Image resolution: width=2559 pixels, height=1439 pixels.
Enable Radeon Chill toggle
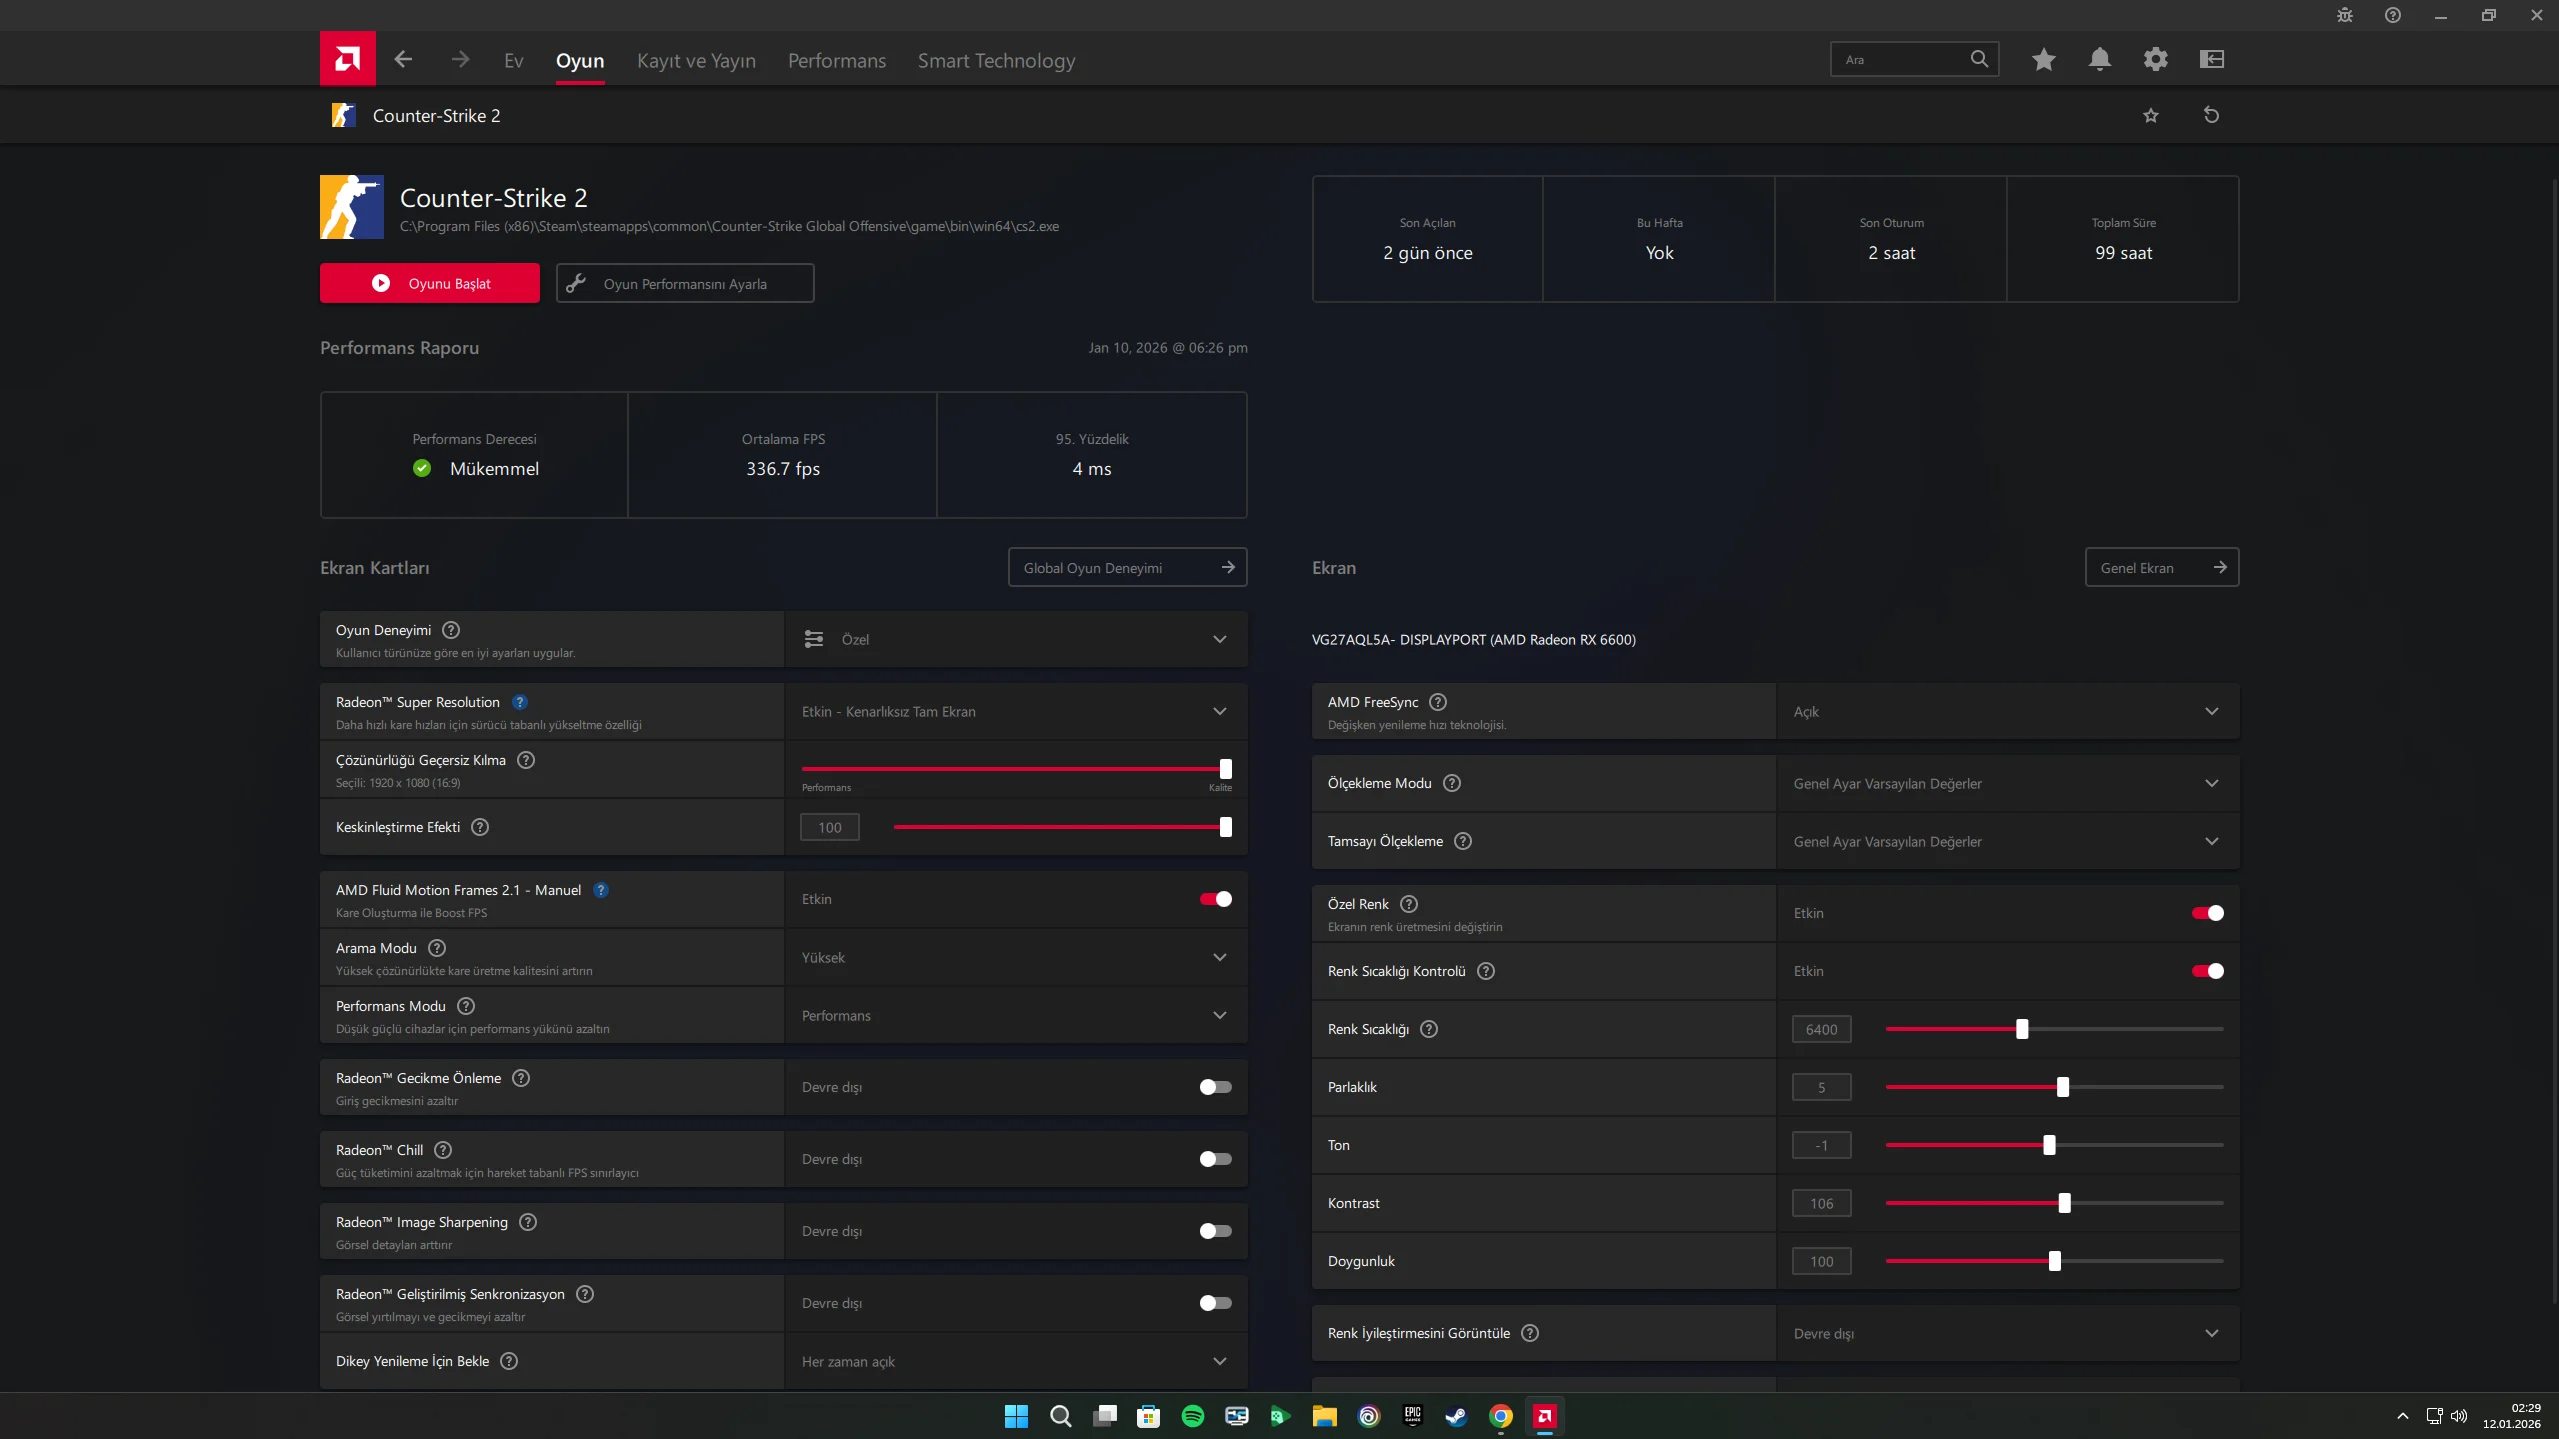(x=1215, y=1159)
